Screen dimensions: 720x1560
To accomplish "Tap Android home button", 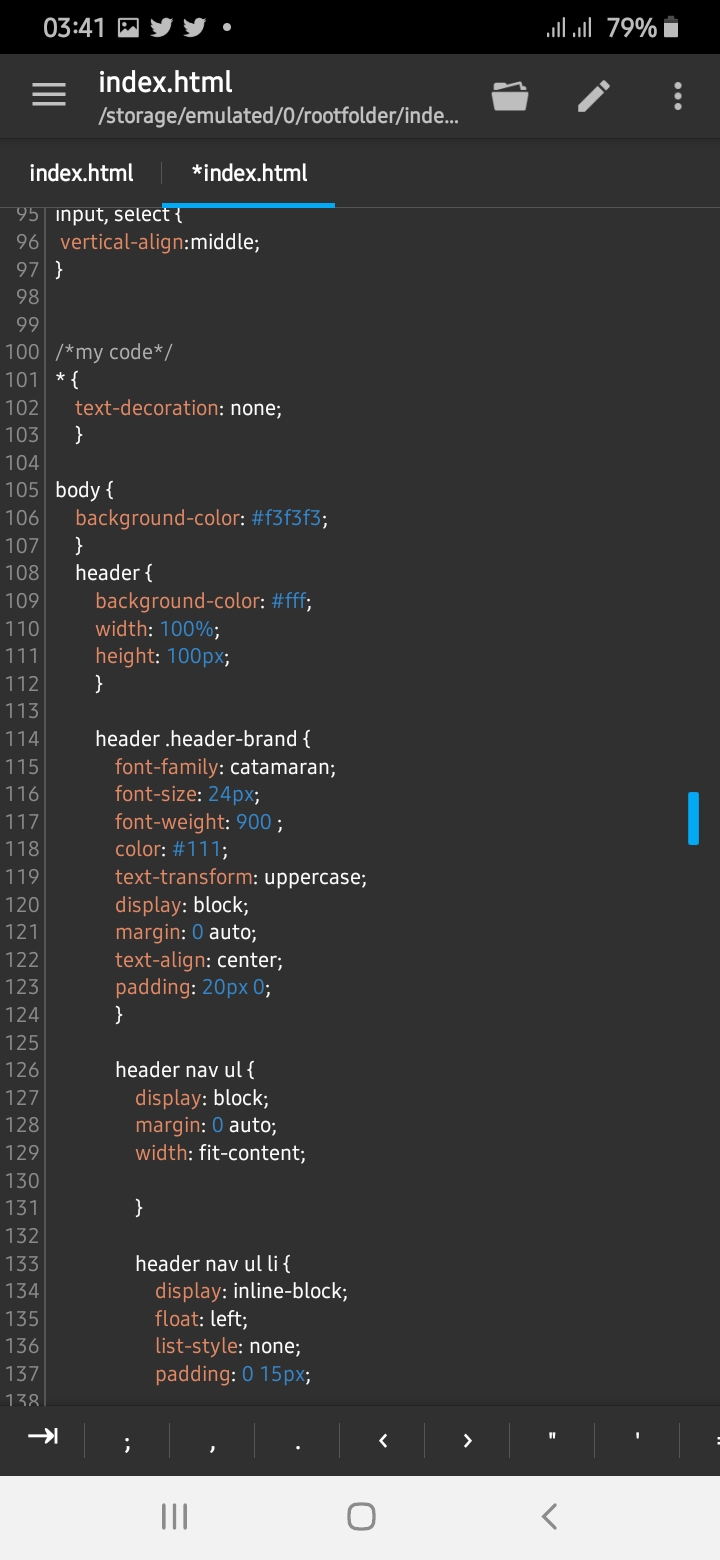I will (361, 1517).
